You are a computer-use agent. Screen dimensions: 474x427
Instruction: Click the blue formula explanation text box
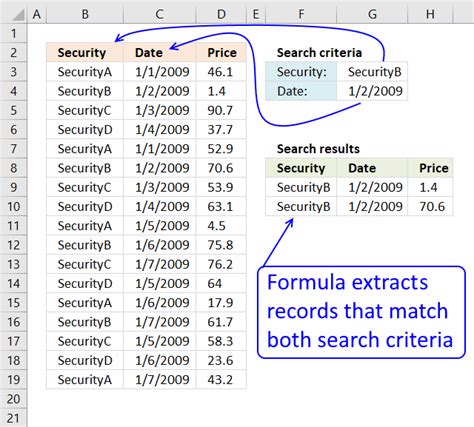pos(361,312)
